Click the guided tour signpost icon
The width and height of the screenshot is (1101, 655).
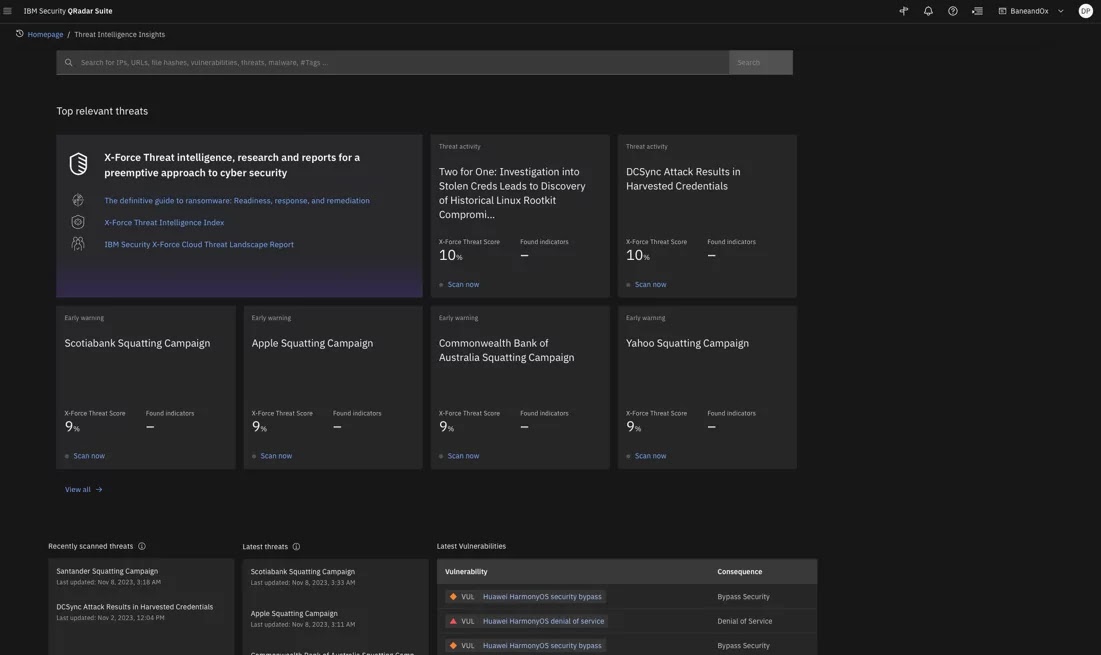[x=904, y=11]
